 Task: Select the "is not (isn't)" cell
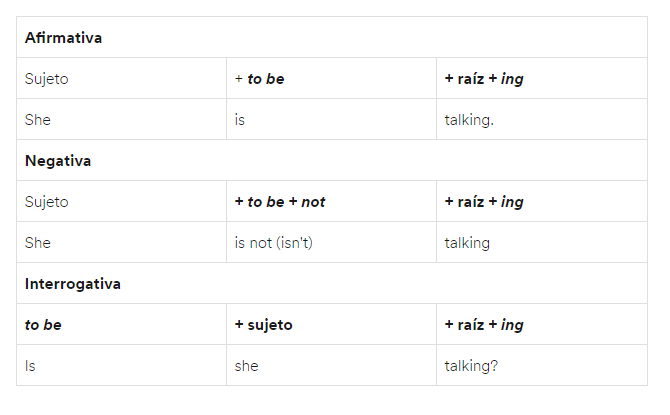pos(274,243)
